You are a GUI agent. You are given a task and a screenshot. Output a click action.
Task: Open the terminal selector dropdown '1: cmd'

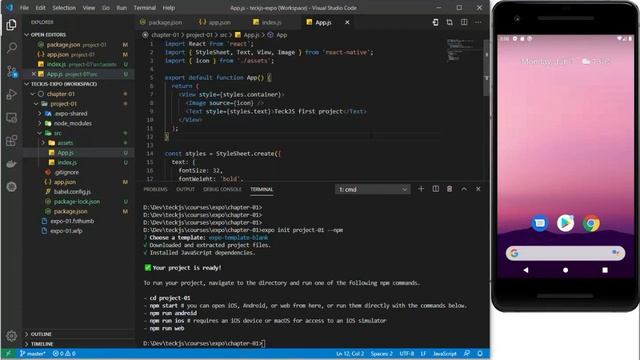pyautogui.click(x=373, y=189)
